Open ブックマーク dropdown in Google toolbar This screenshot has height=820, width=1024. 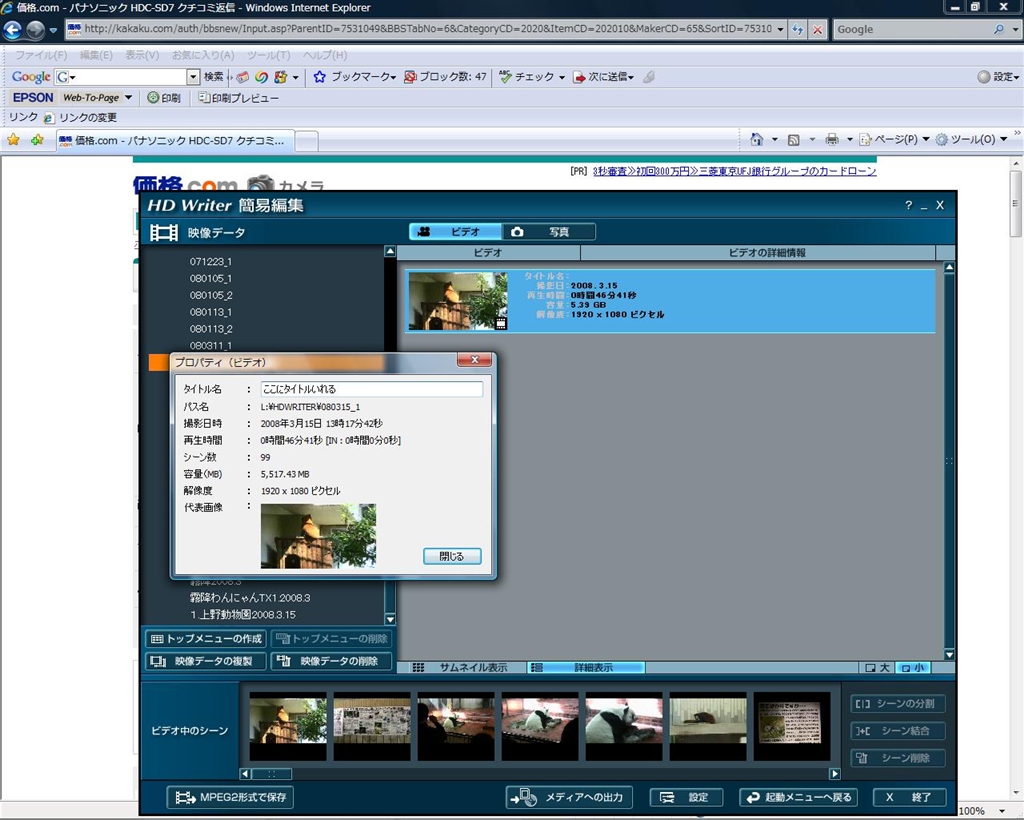[355, 76]
